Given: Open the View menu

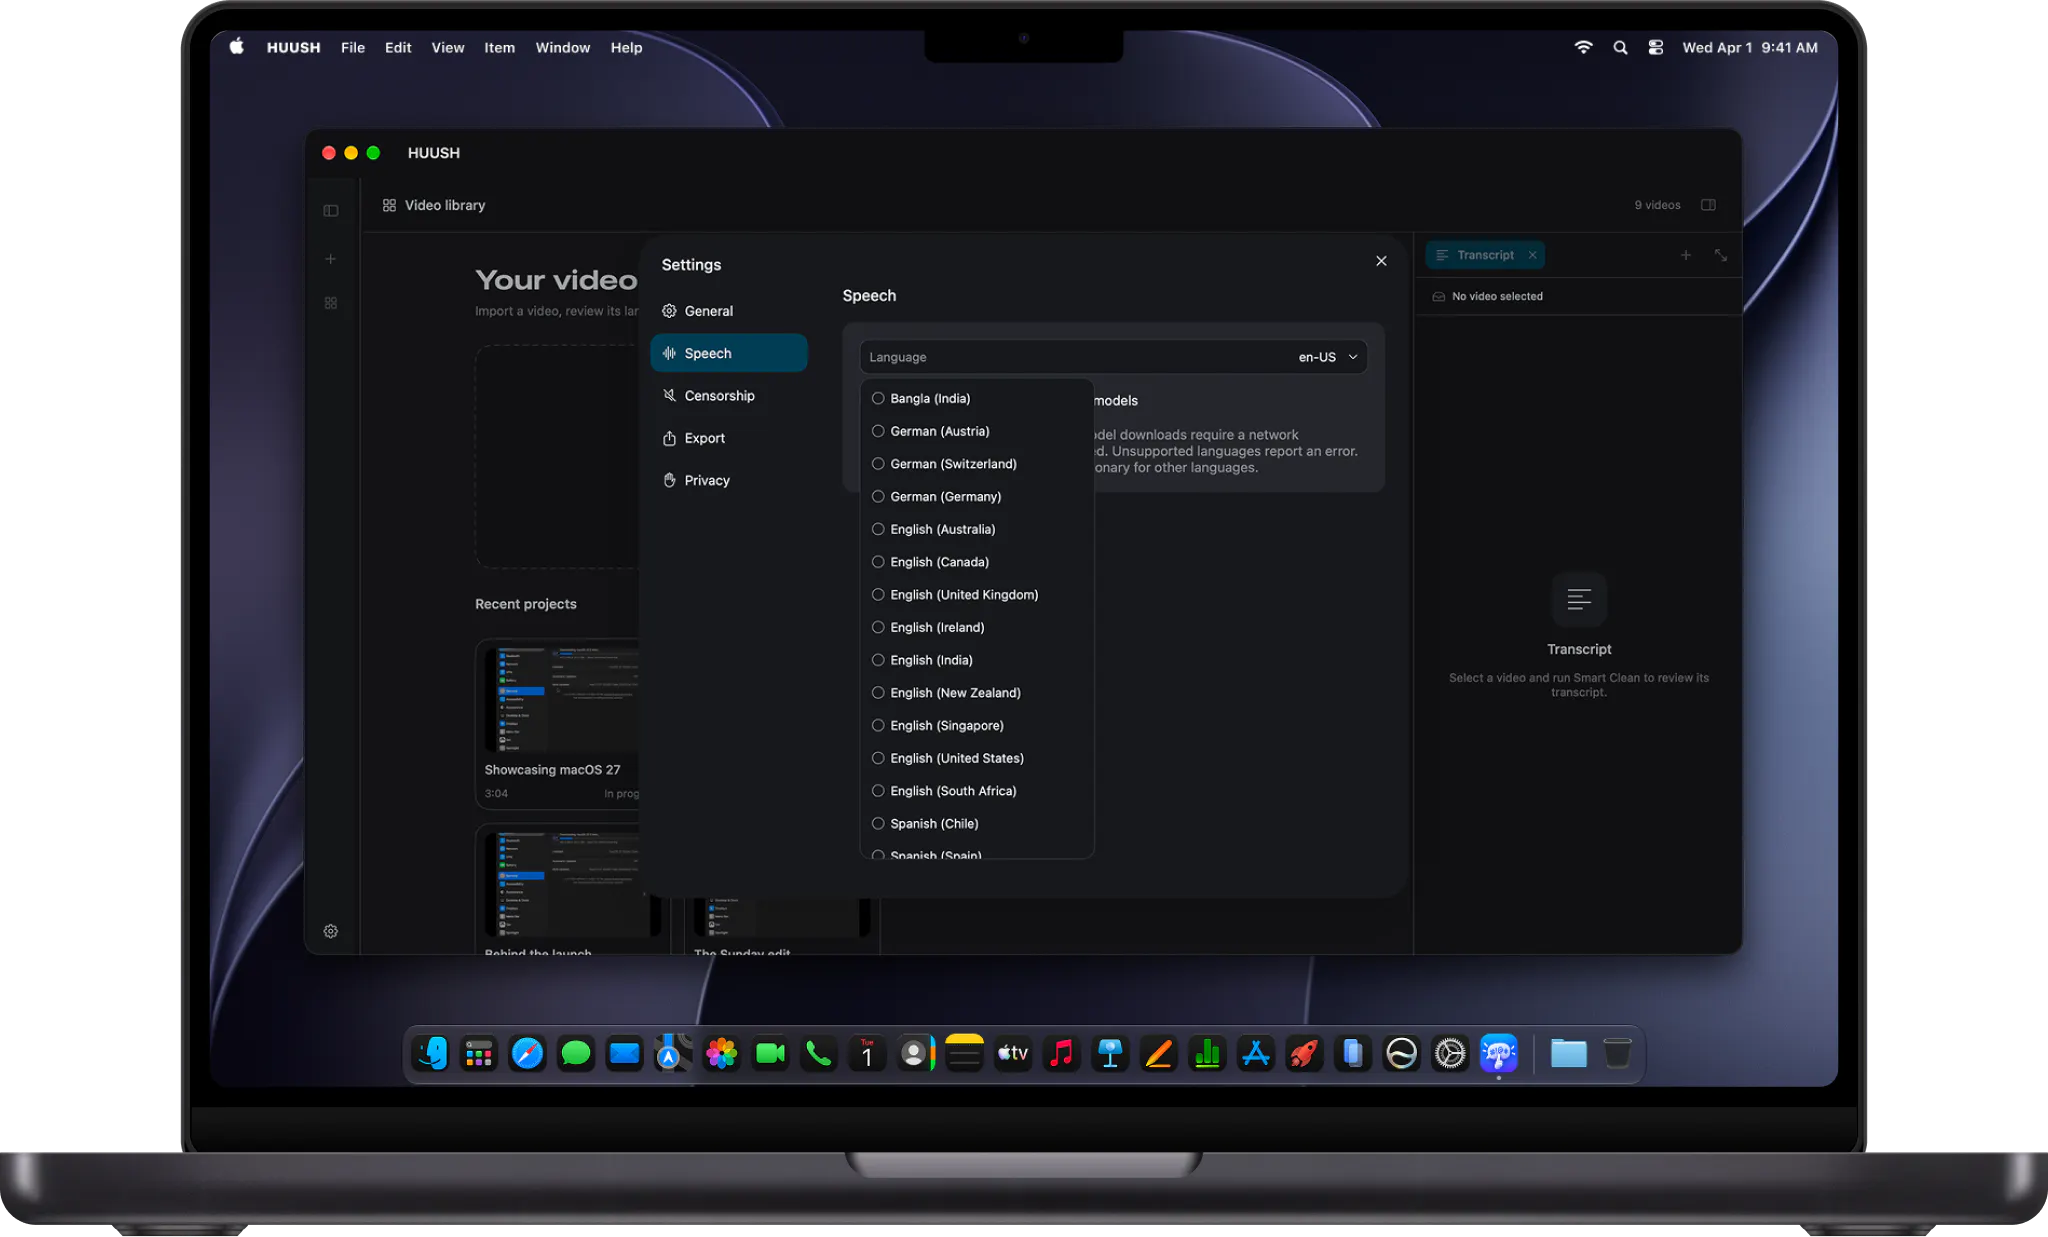Looking at the screenshot, I should click(x=448, y=48).
